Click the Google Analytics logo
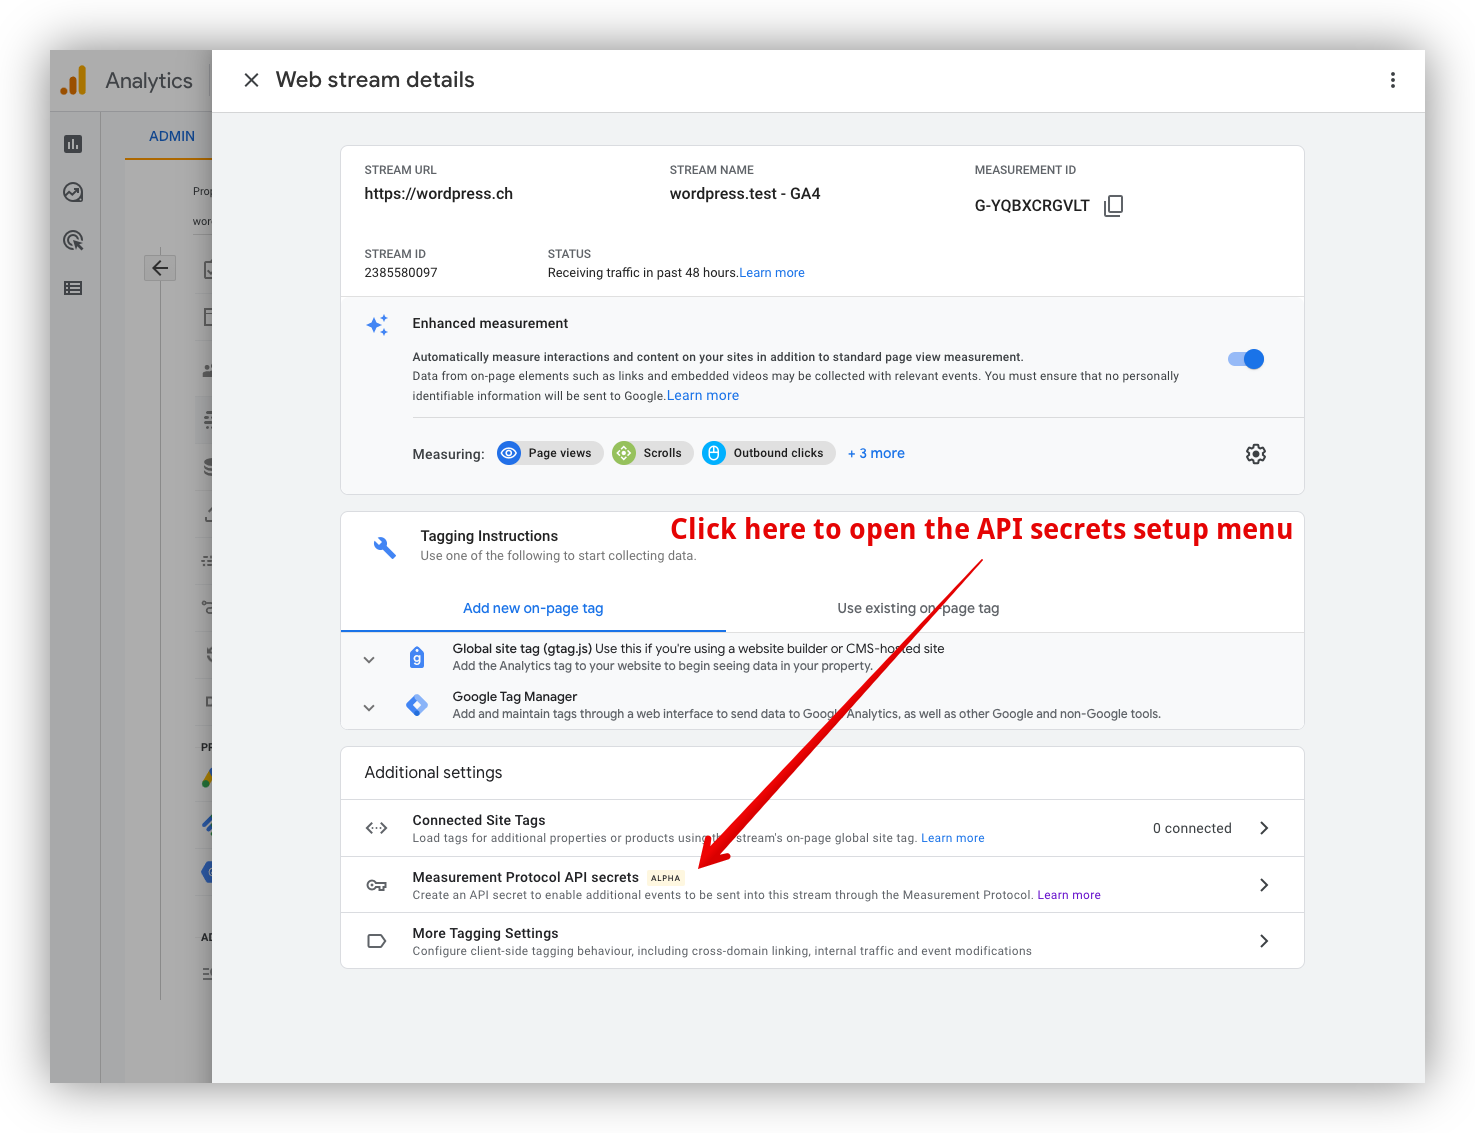This screenshot has width=1475, height=1133. (73, 80)
